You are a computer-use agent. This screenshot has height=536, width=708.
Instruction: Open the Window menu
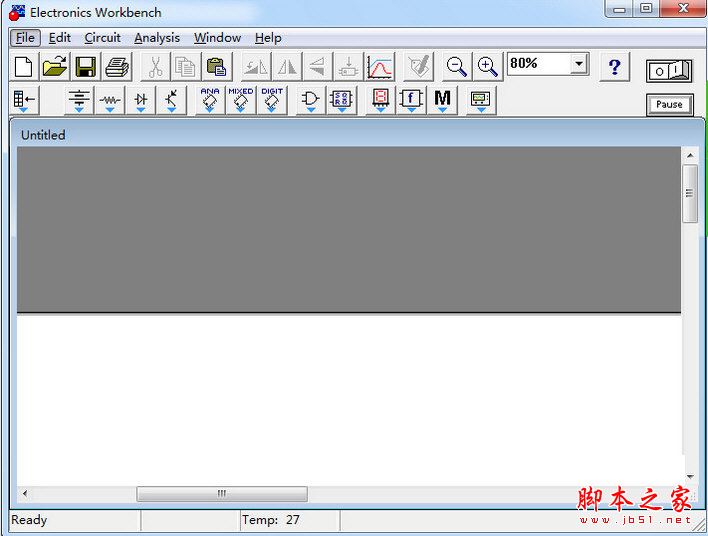pos(217,38)
